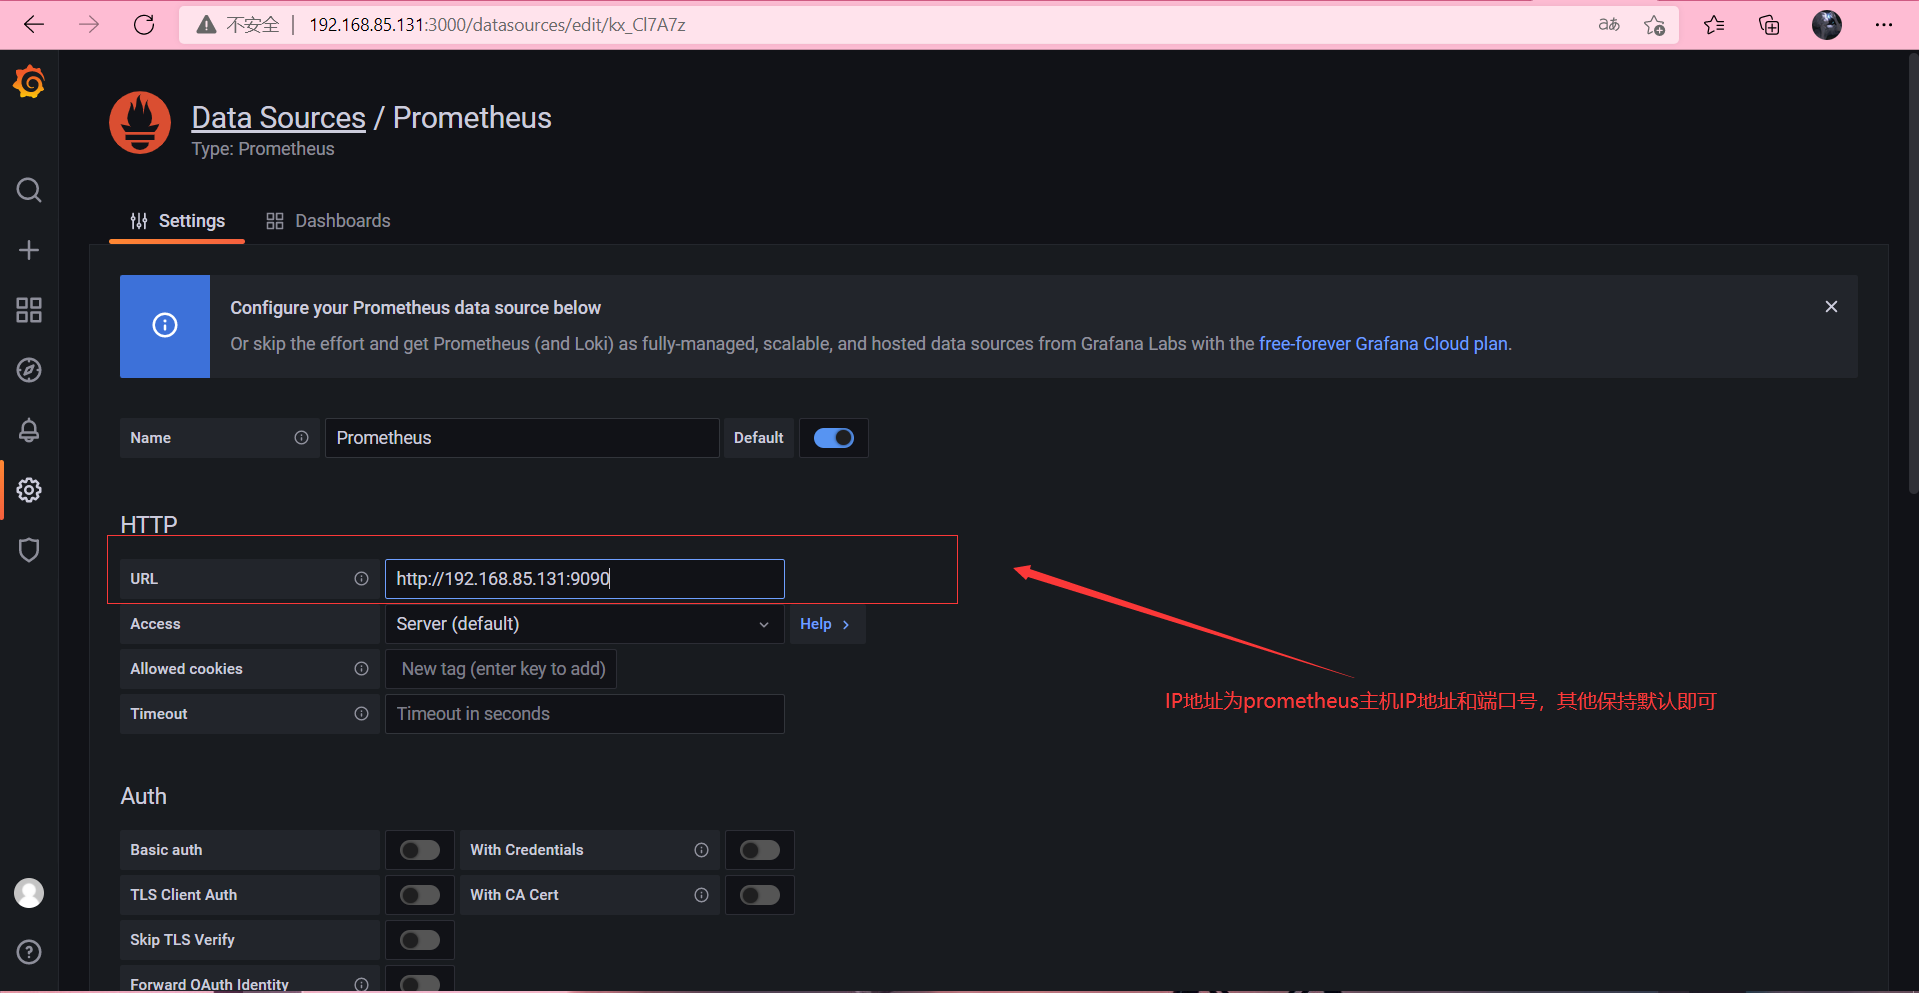Screen dimensions: 1919x993
Task: Open the browser more options menu
Action: tap(1884, 25)
